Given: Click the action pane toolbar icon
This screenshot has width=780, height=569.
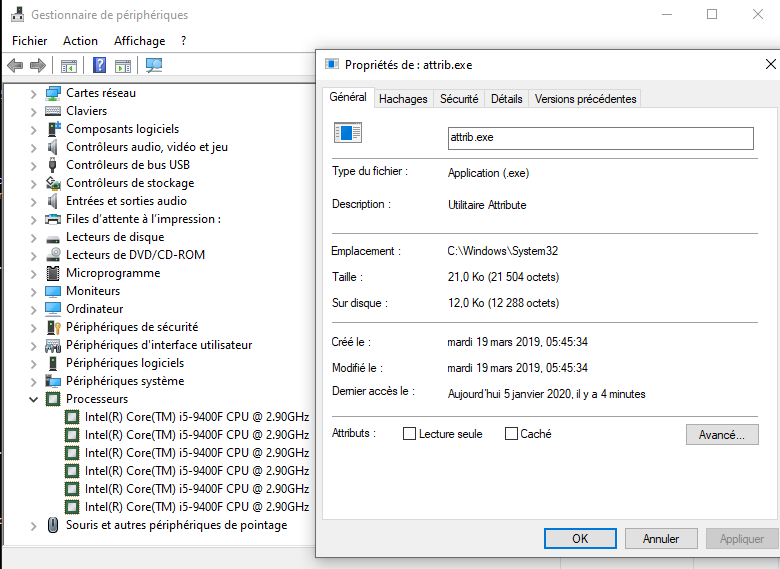Looking at the screenshot, I should pyautogui.click(x=123, y=66).
